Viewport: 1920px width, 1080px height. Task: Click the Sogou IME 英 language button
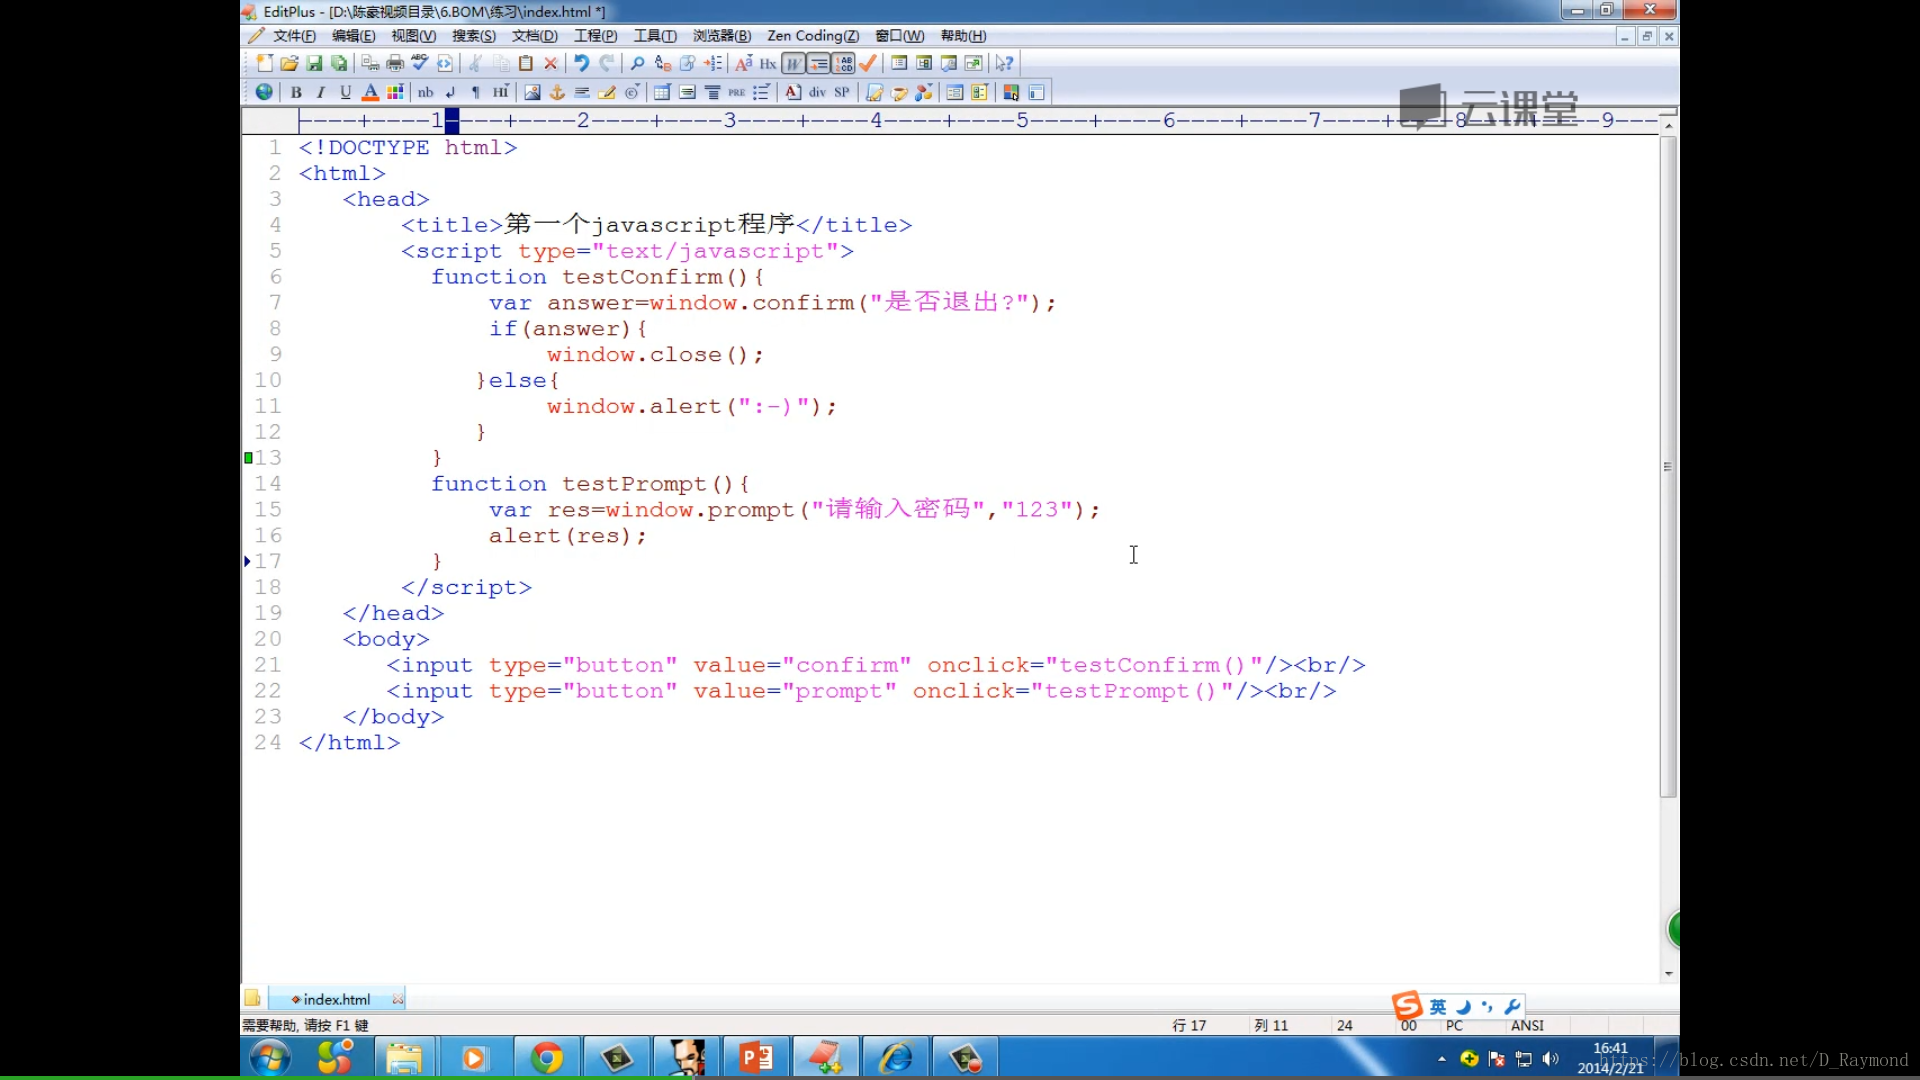coord(1438,1007)
